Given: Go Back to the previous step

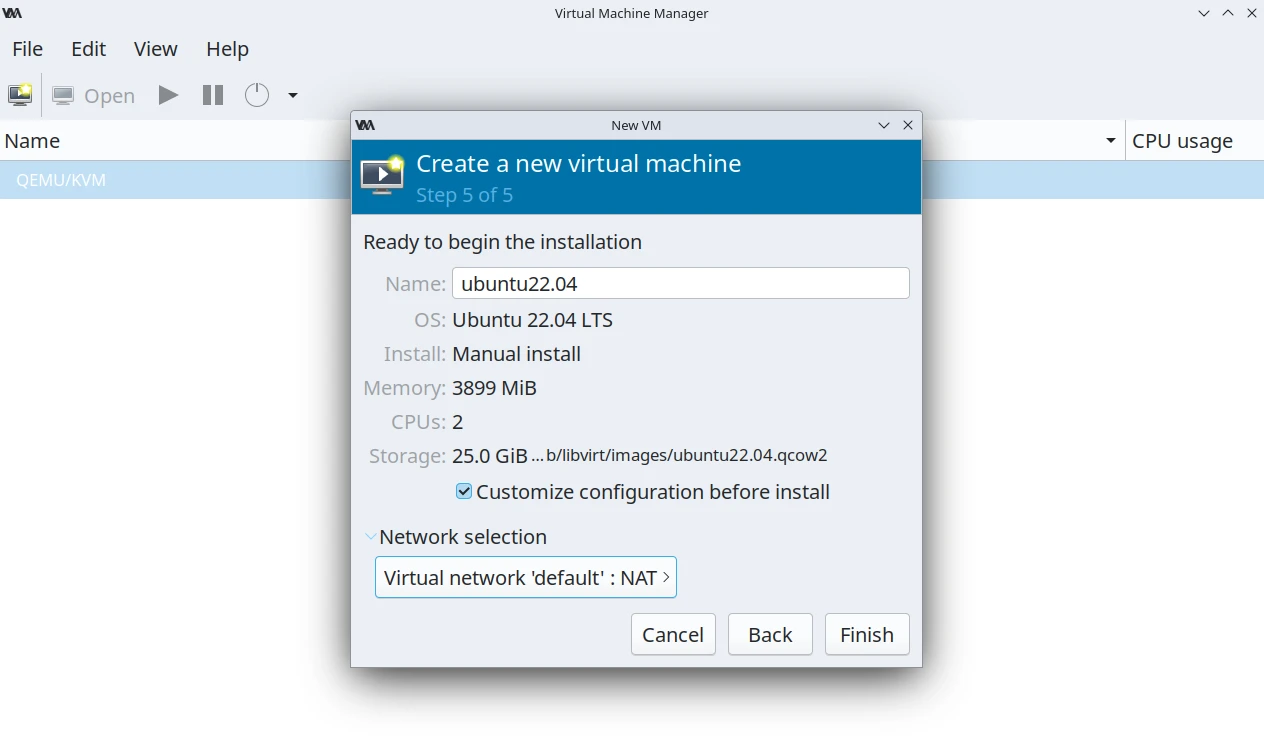Looking at the screenshot, I should [x=770, y=634].
